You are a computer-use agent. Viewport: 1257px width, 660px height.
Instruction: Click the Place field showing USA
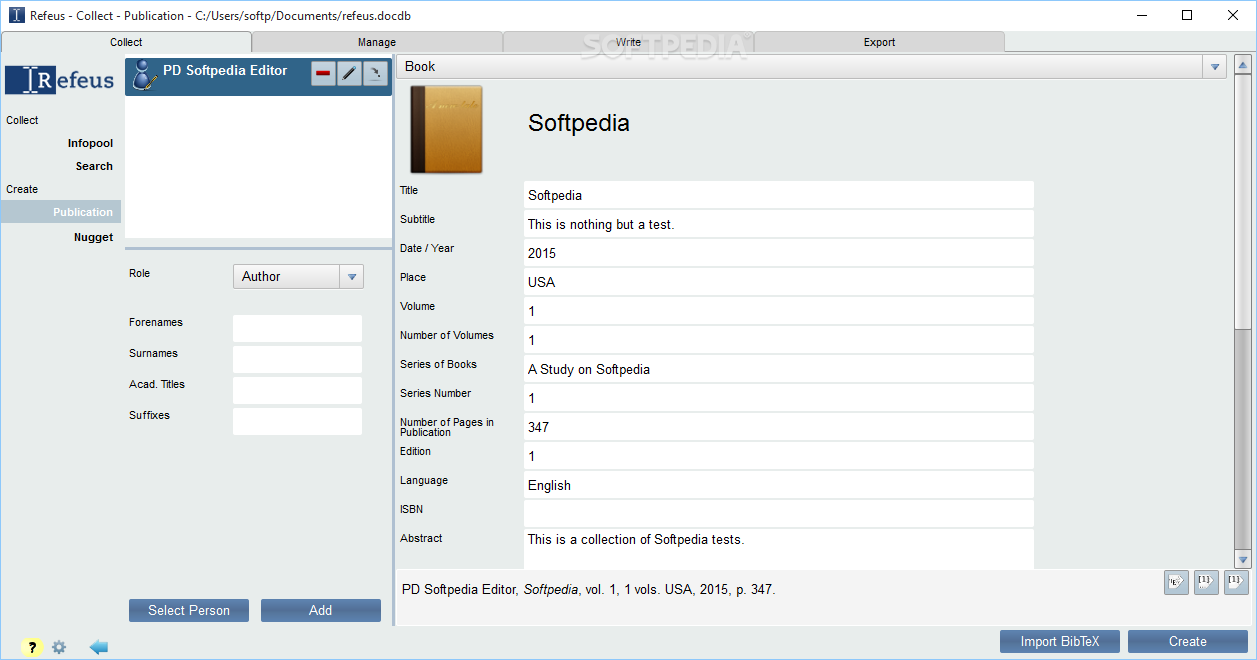(x=778, y=282)
